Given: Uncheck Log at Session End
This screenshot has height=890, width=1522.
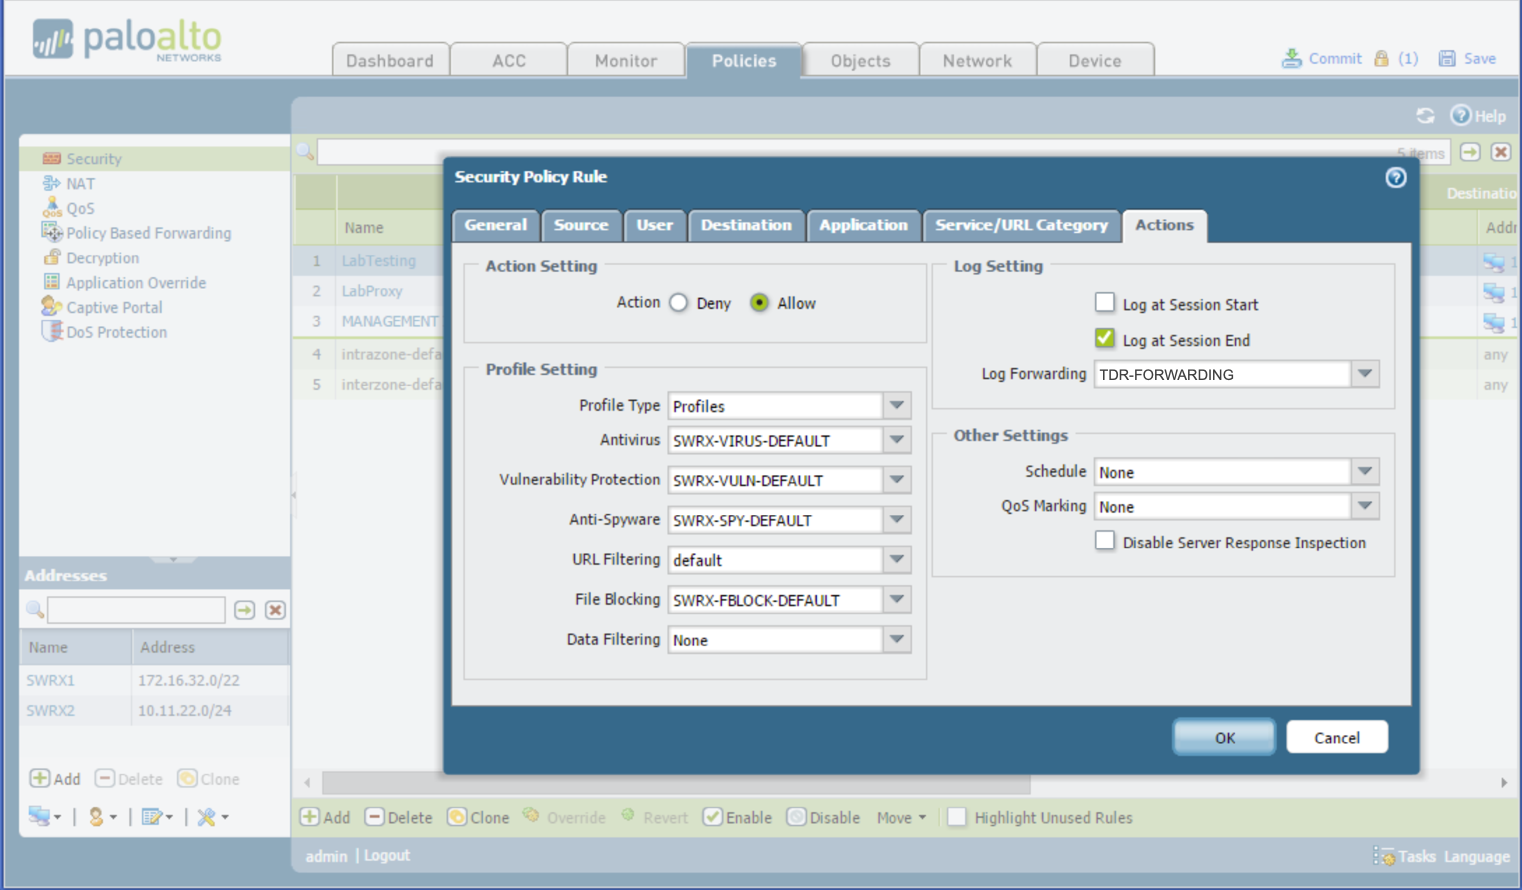Looking at the screenshot, I should 1105,338.
